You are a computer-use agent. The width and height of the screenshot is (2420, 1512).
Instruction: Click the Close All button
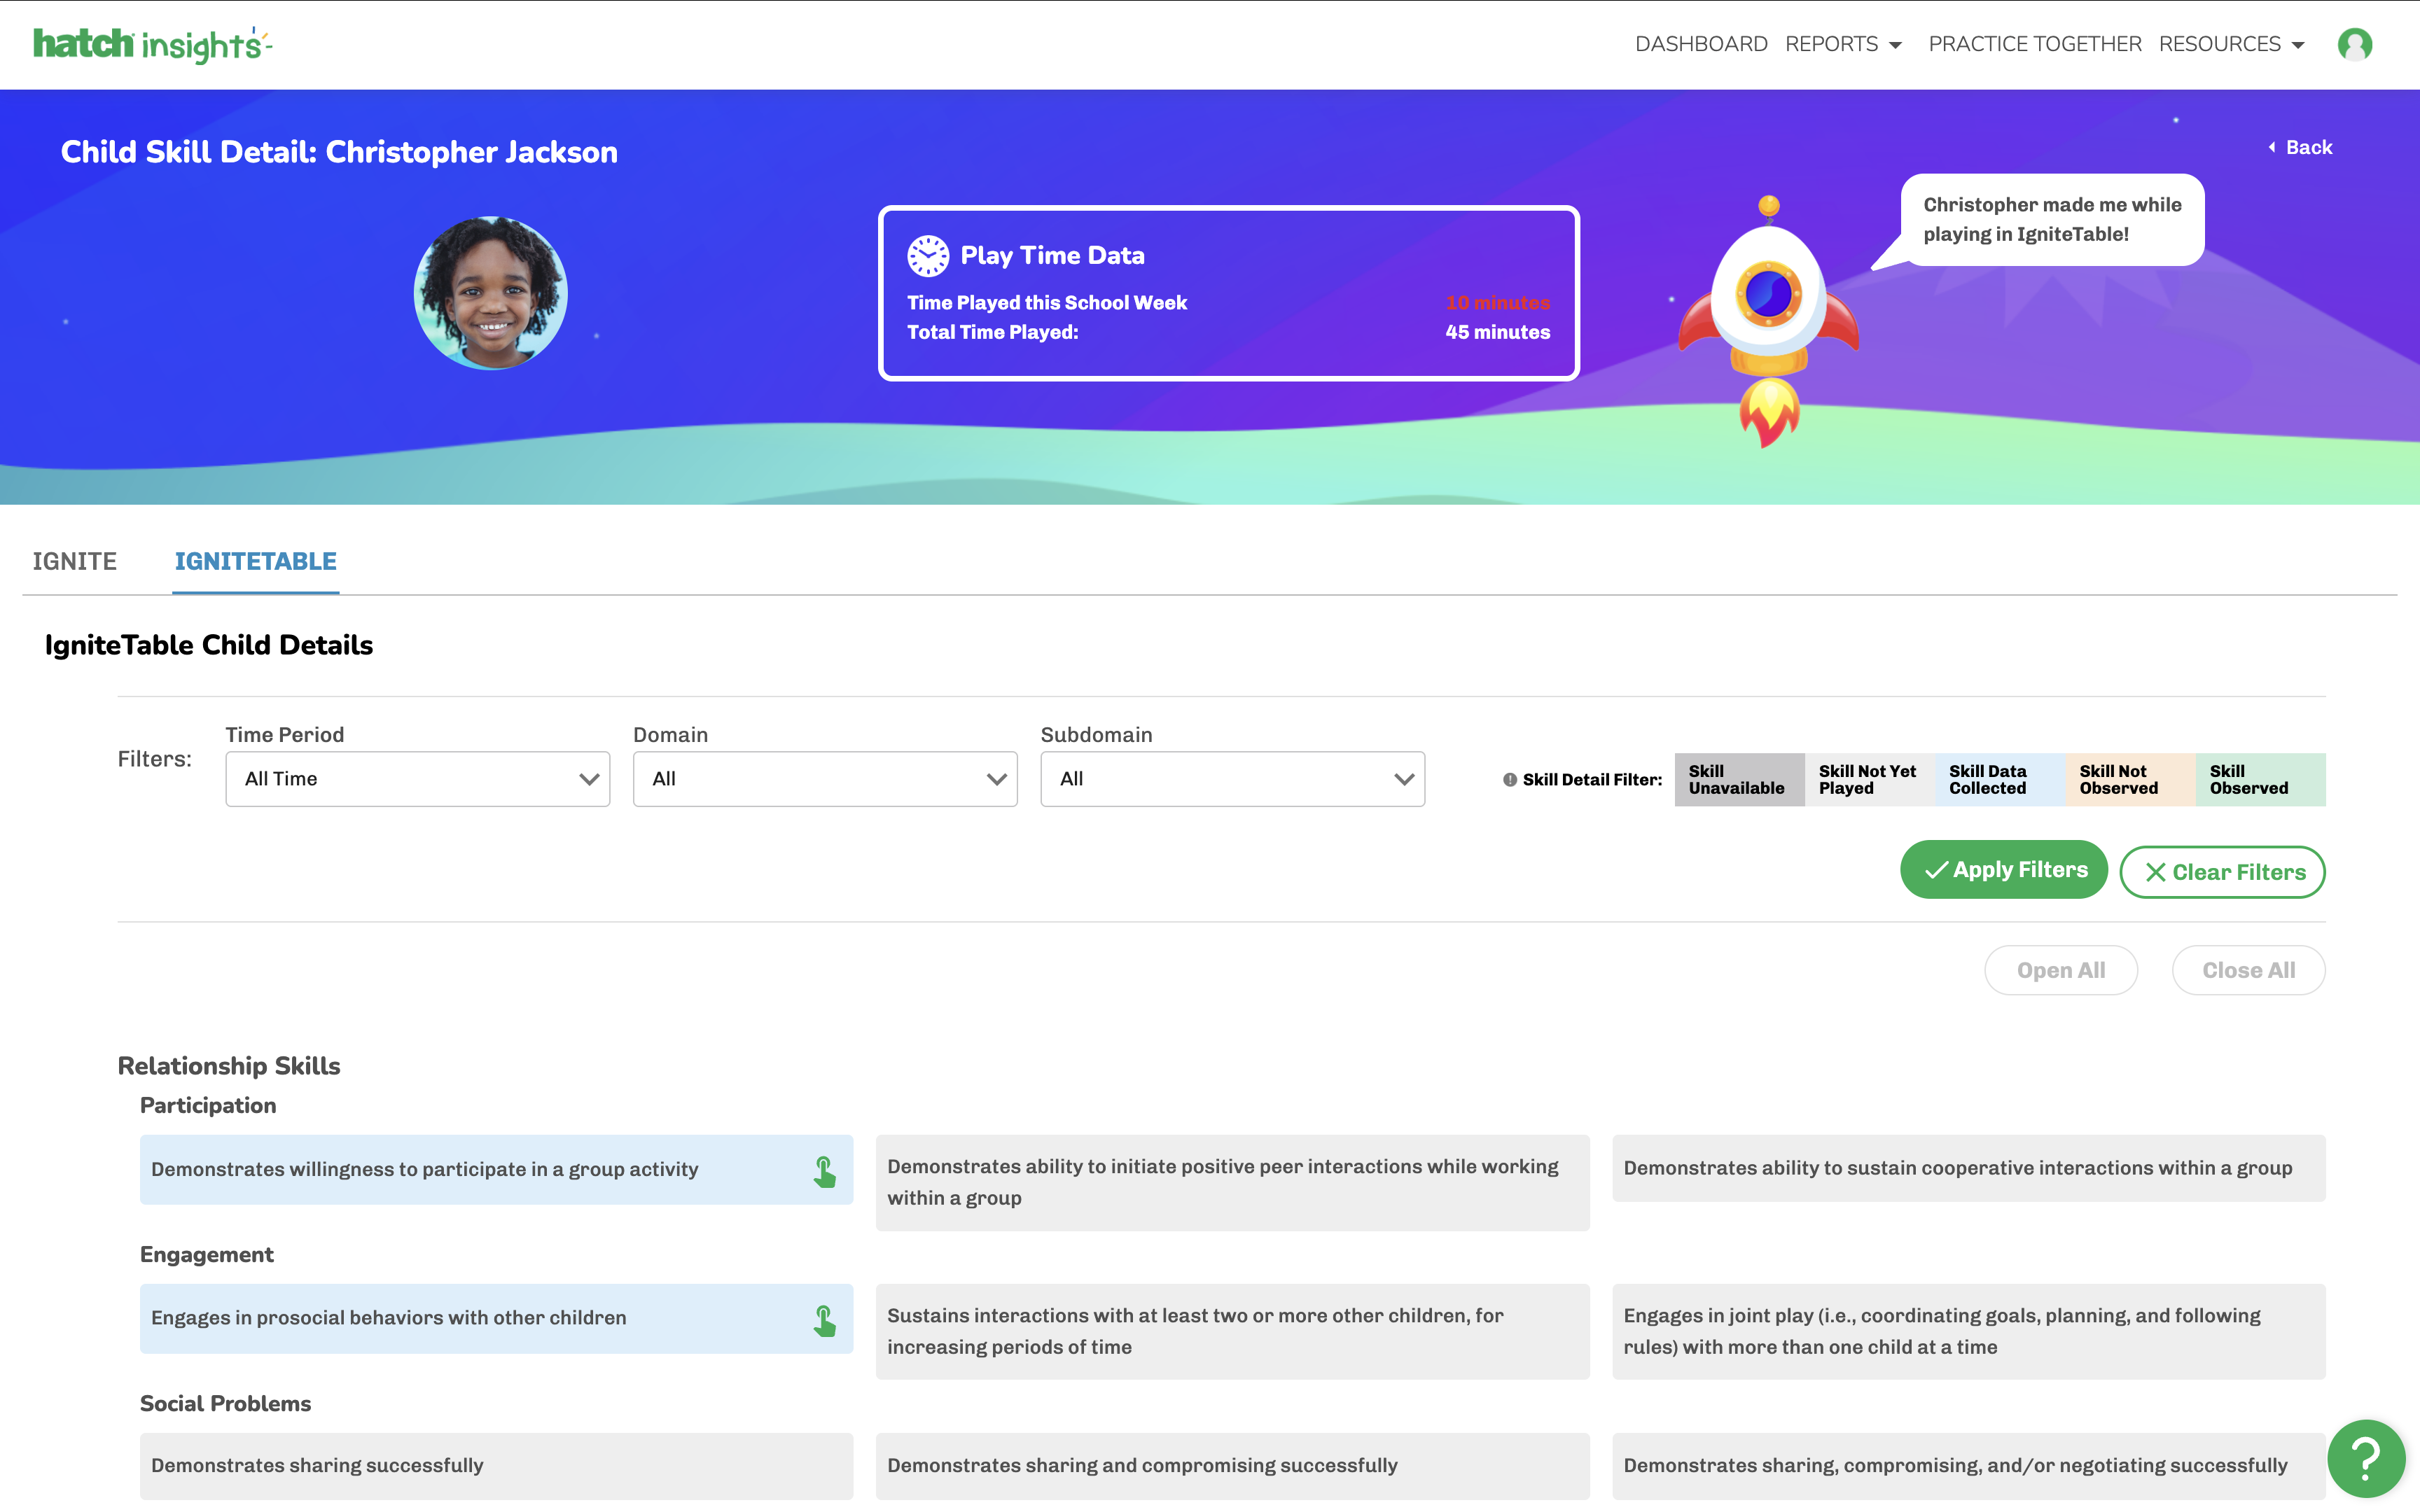point(2248,970)
